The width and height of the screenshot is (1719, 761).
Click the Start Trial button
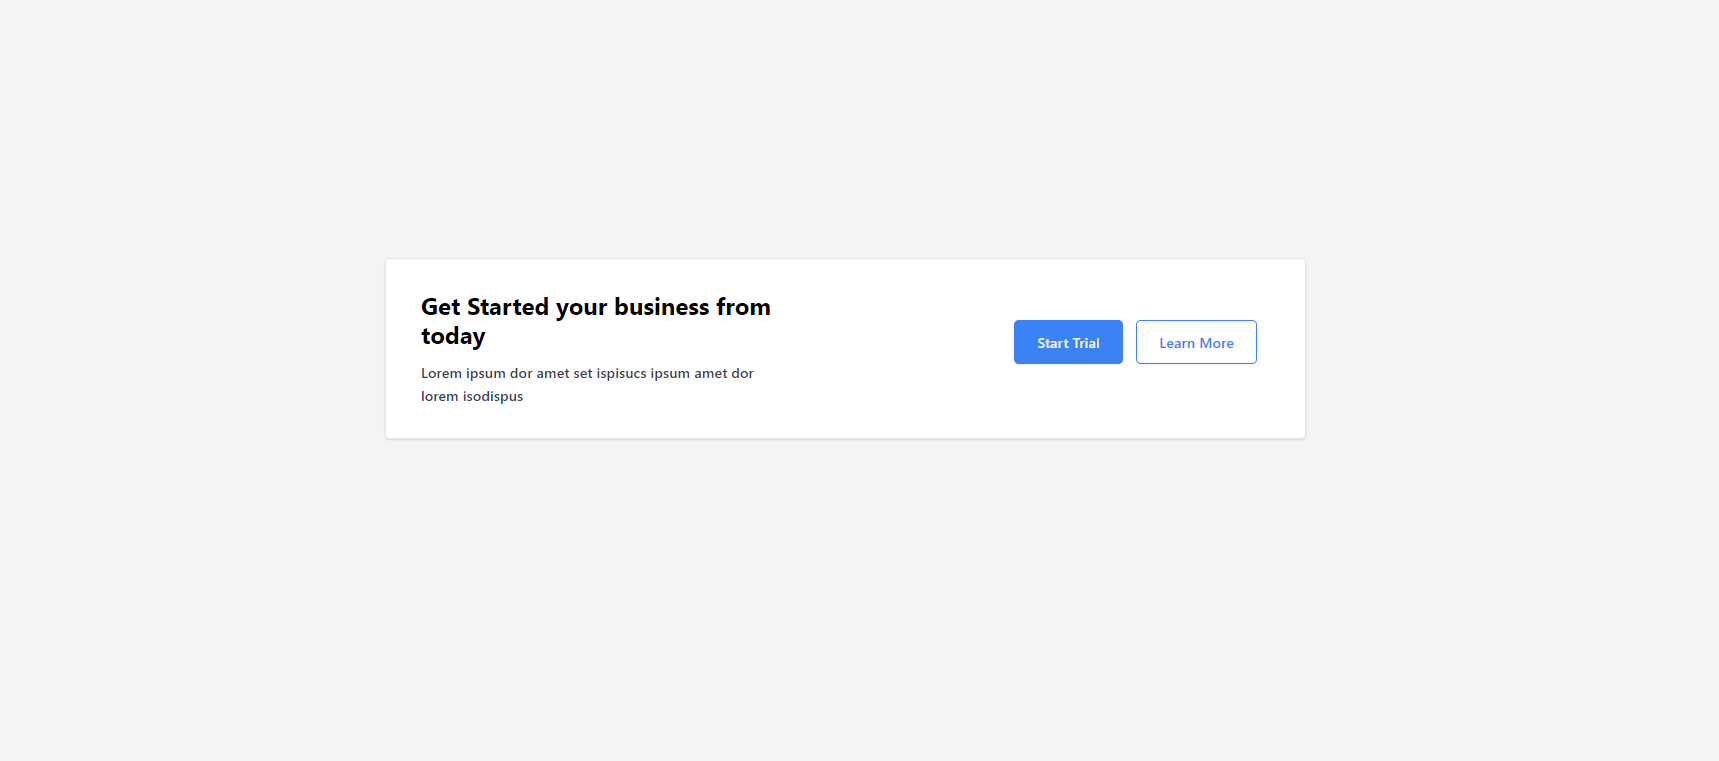pos(1068,342)
